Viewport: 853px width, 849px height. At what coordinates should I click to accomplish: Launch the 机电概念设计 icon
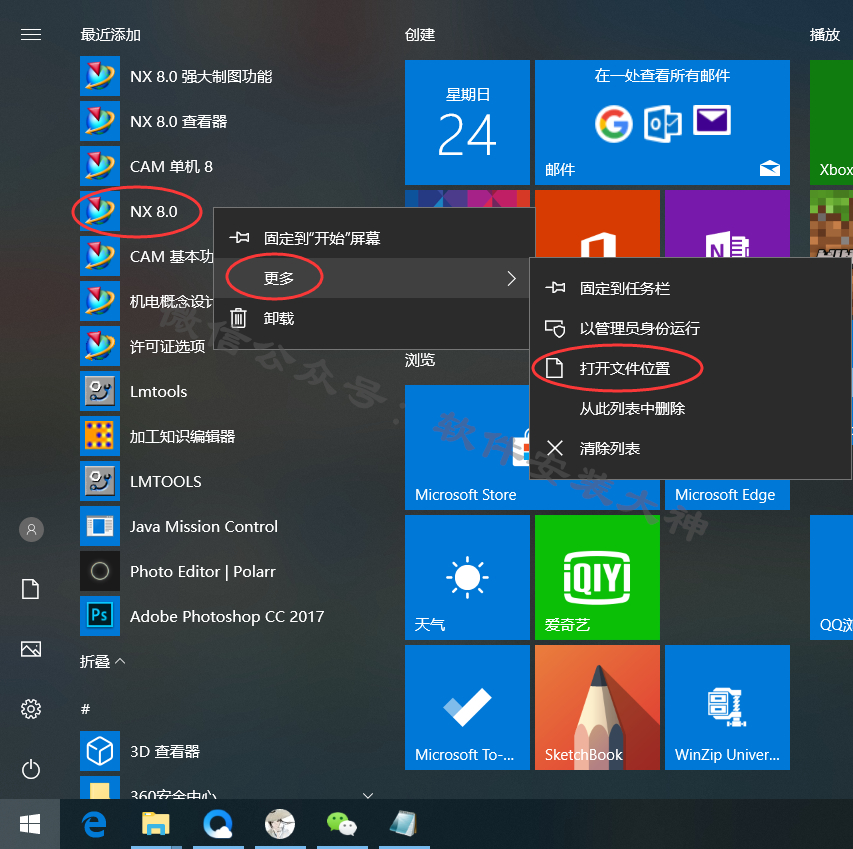pyautogui.click(x=100, y=301)
